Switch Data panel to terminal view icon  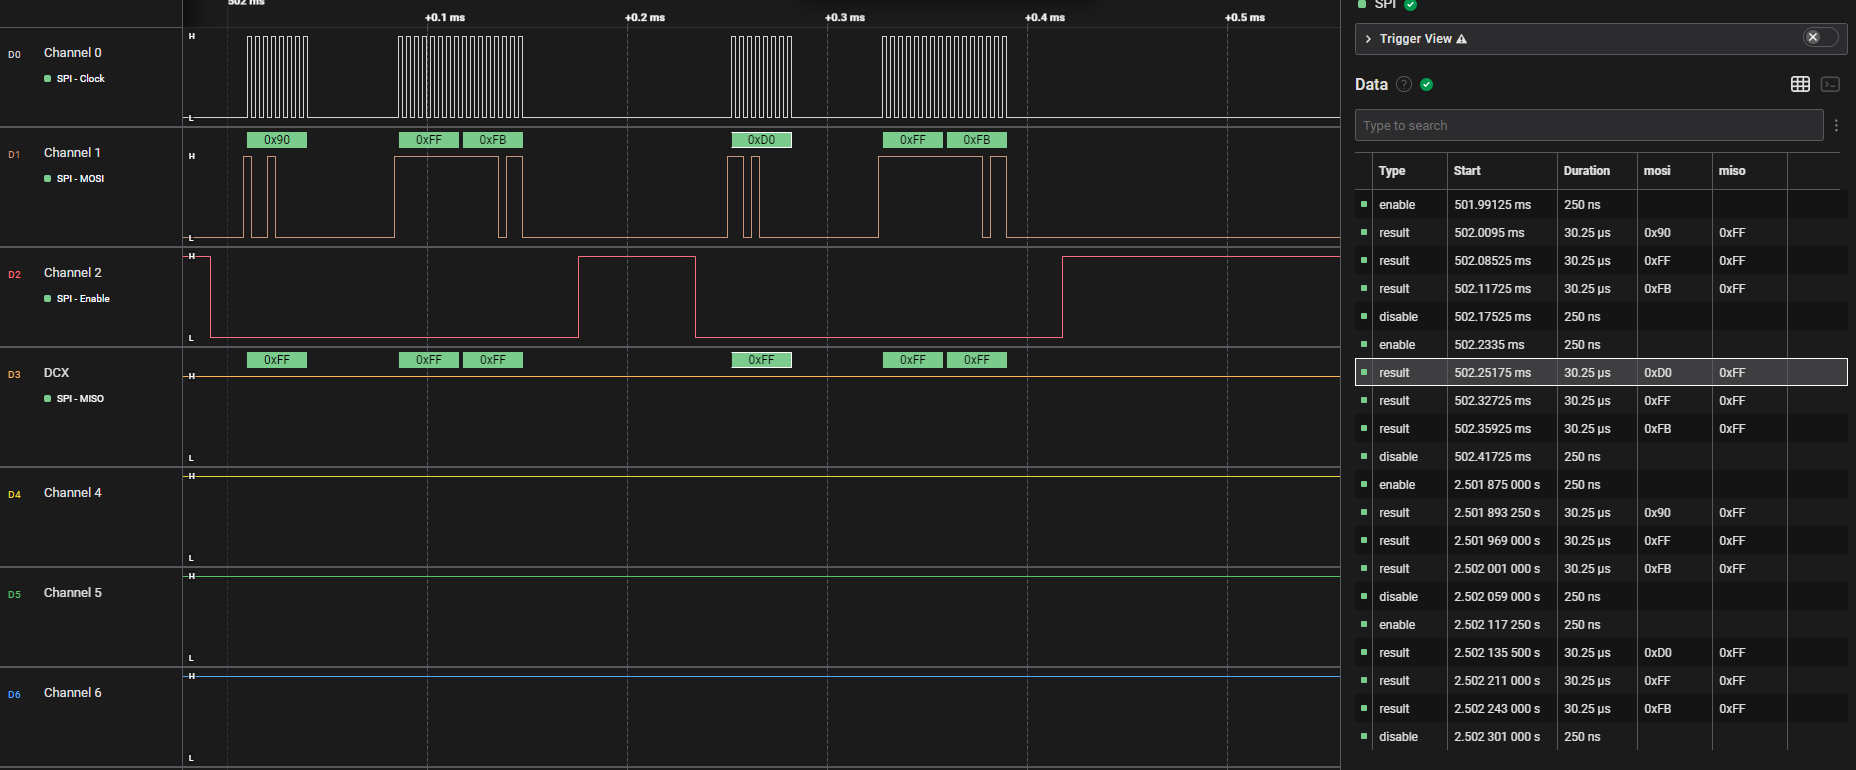coord(1830,84)
